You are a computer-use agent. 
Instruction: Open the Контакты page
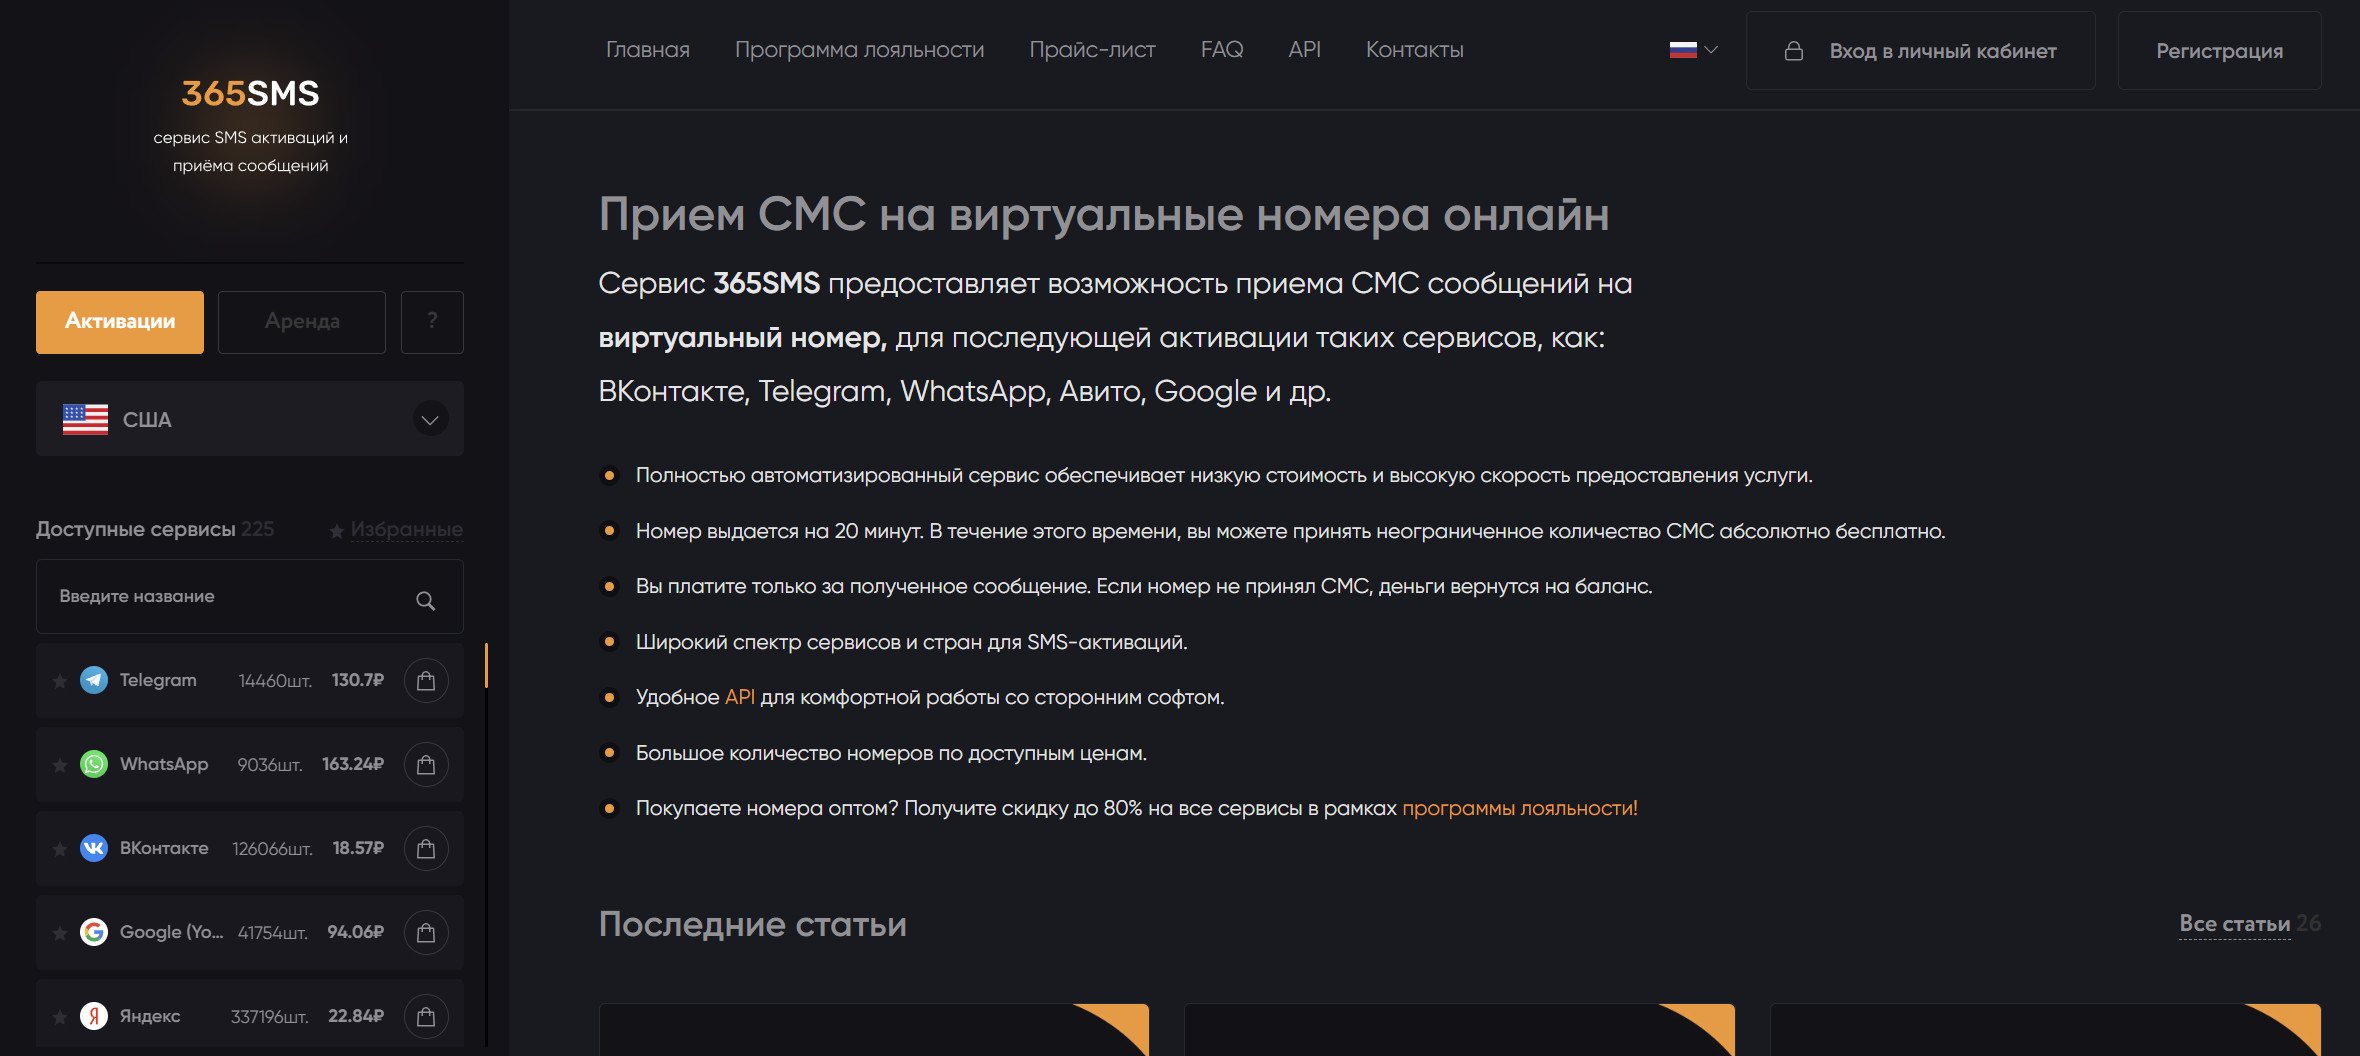click(1415, 50)
